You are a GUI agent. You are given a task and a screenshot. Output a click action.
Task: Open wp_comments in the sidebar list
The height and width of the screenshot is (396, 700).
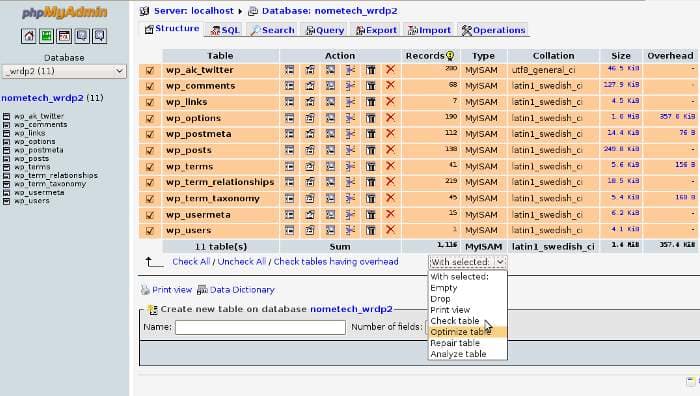40,125
